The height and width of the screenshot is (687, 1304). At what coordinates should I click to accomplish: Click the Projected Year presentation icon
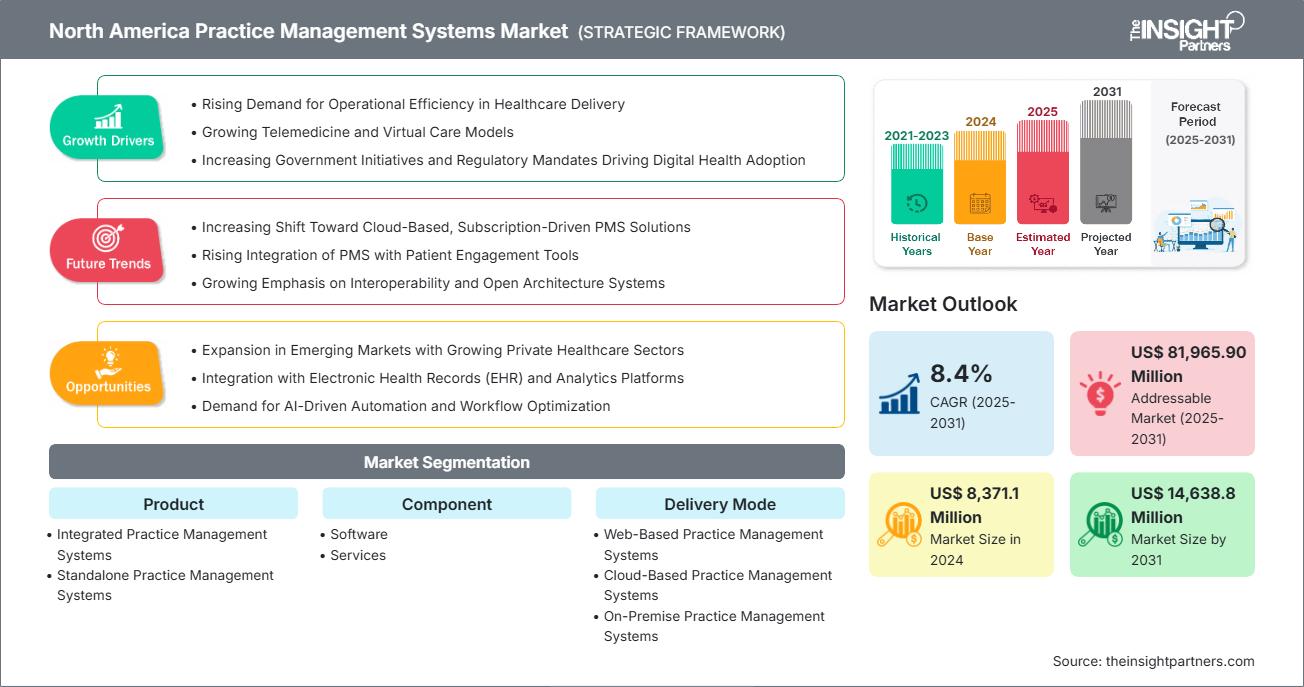point(1106,203)
